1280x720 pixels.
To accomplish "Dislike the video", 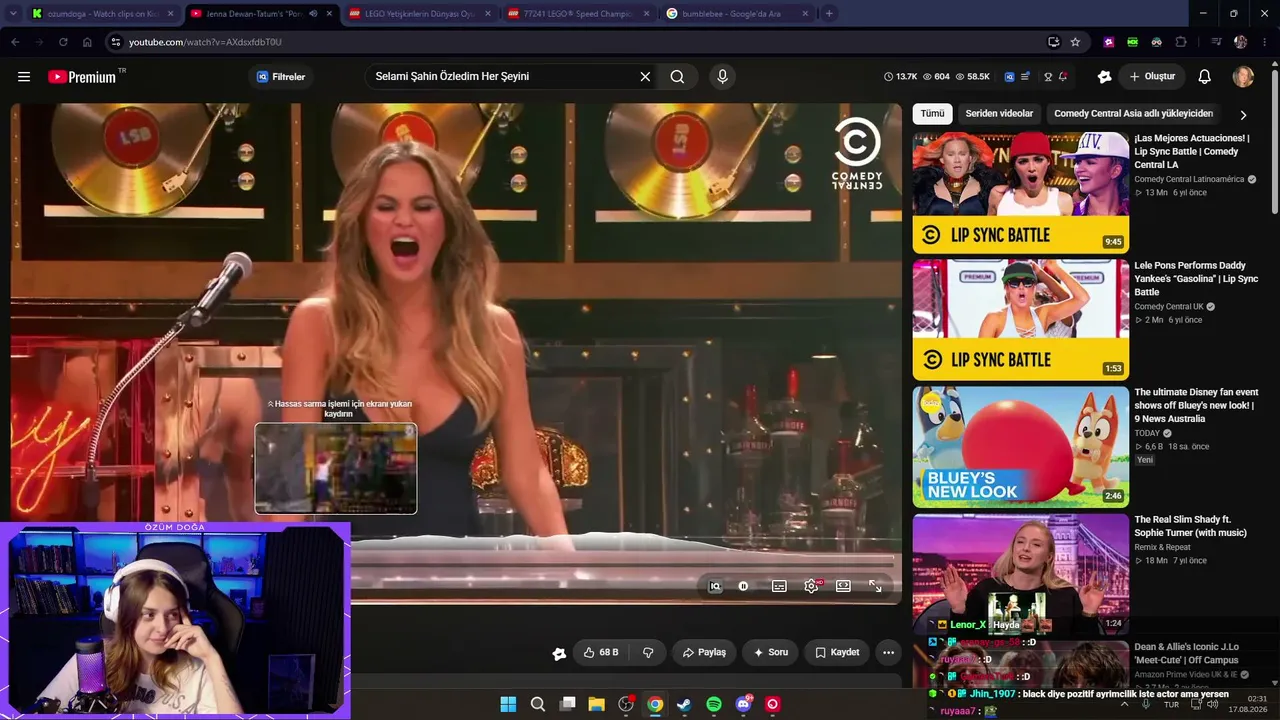I will 648,652.
